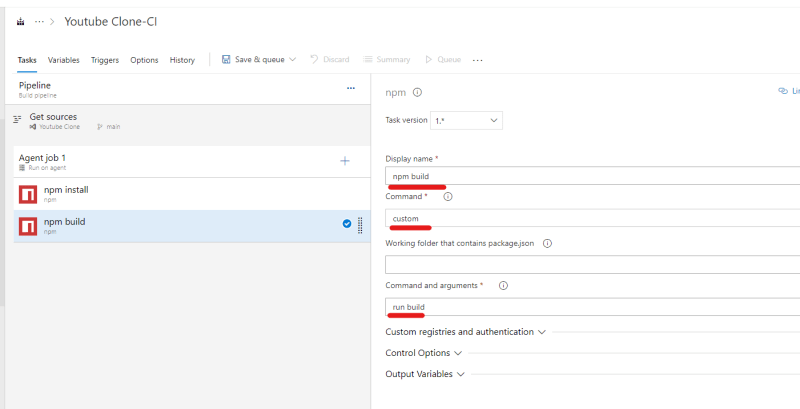Open the Task version dropdown
Screen dimensions: 800x409
tap(466, 120)
